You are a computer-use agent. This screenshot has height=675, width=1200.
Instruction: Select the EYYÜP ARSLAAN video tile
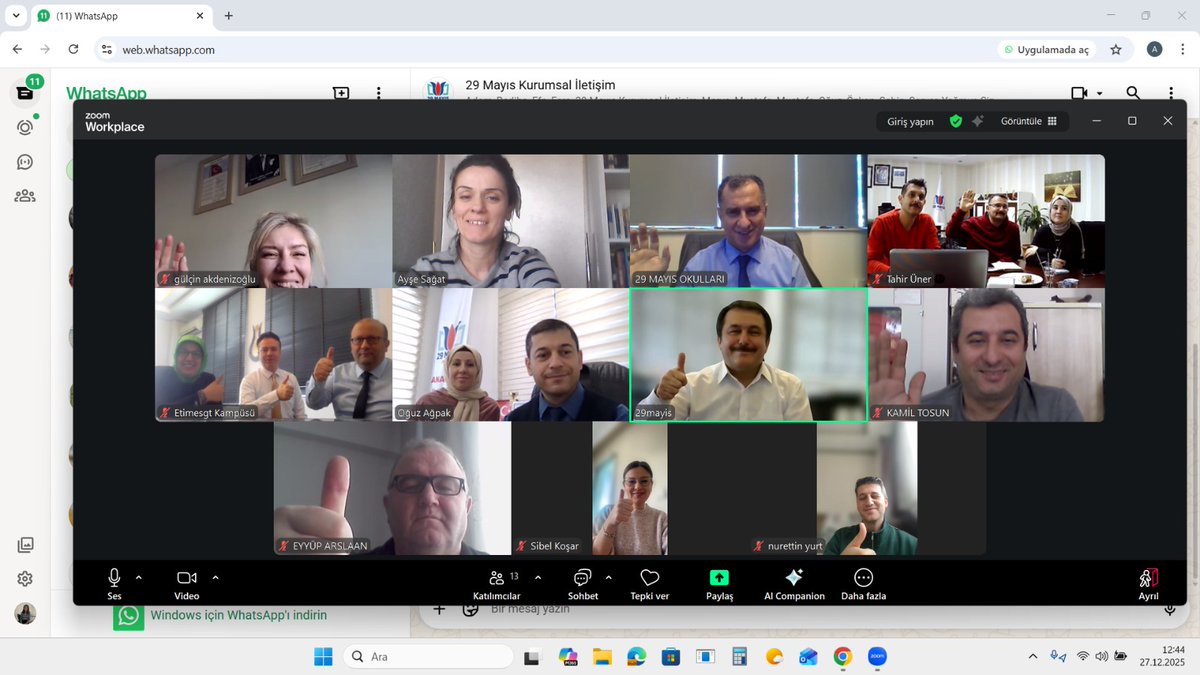point(392,488)
